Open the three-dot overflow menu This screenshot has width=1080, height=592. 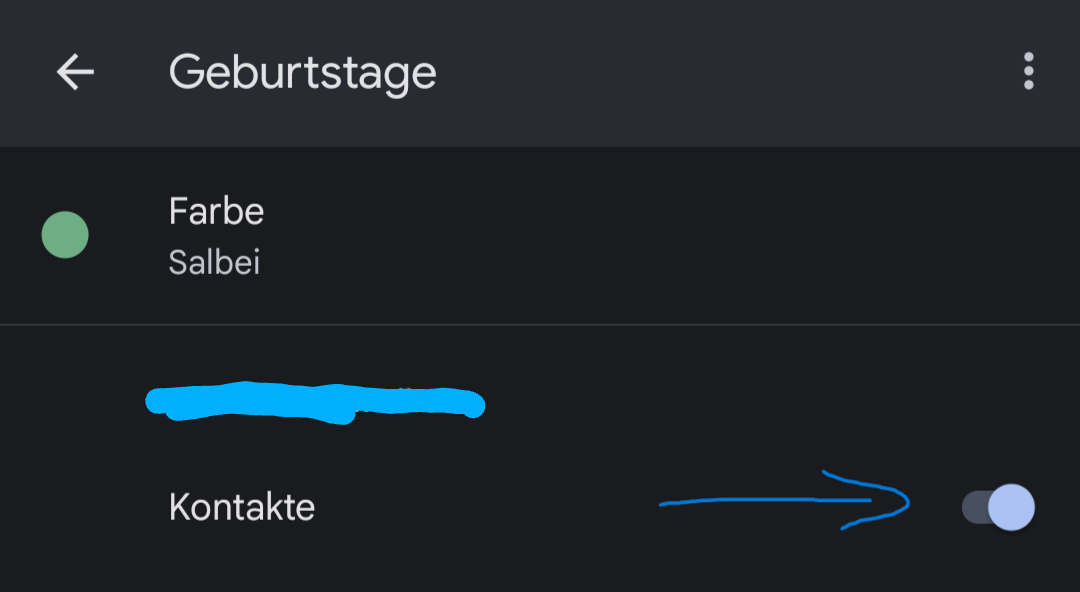[1028, 72]
